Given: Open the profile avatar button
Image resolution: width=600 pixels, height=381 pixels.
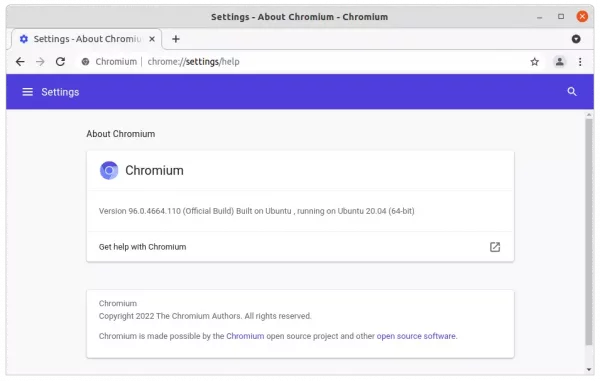Looking at the screenshot, I should (x=559, y=62).
